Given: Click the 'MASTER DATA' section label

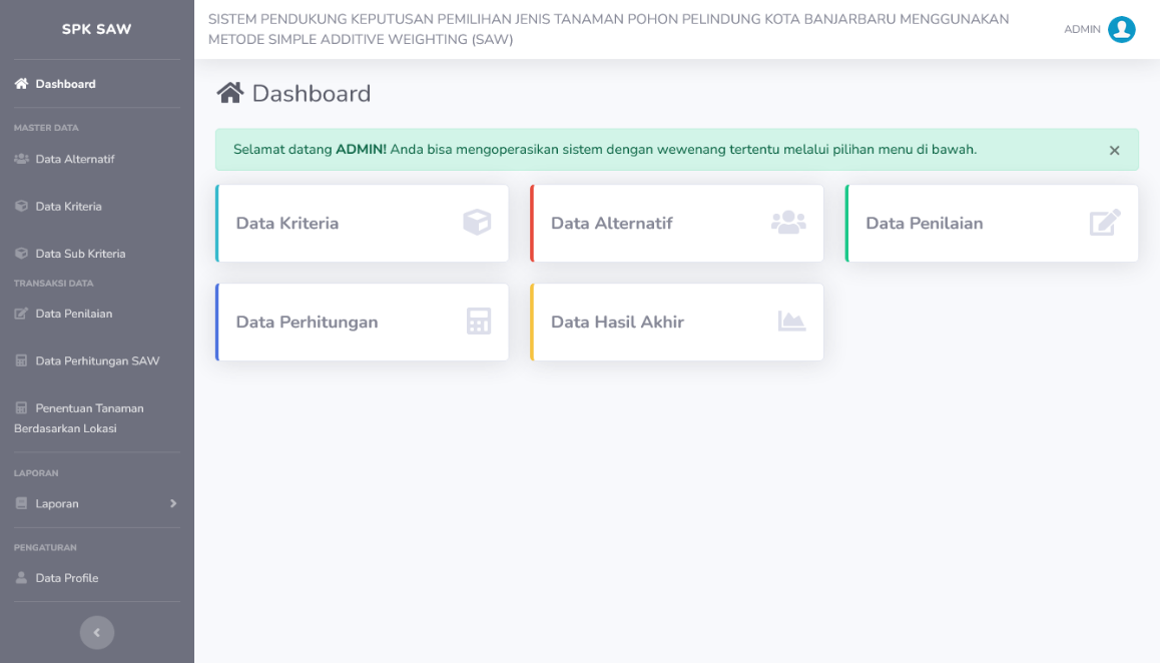Looking at the screenshot, I should (x=46, y=128).
